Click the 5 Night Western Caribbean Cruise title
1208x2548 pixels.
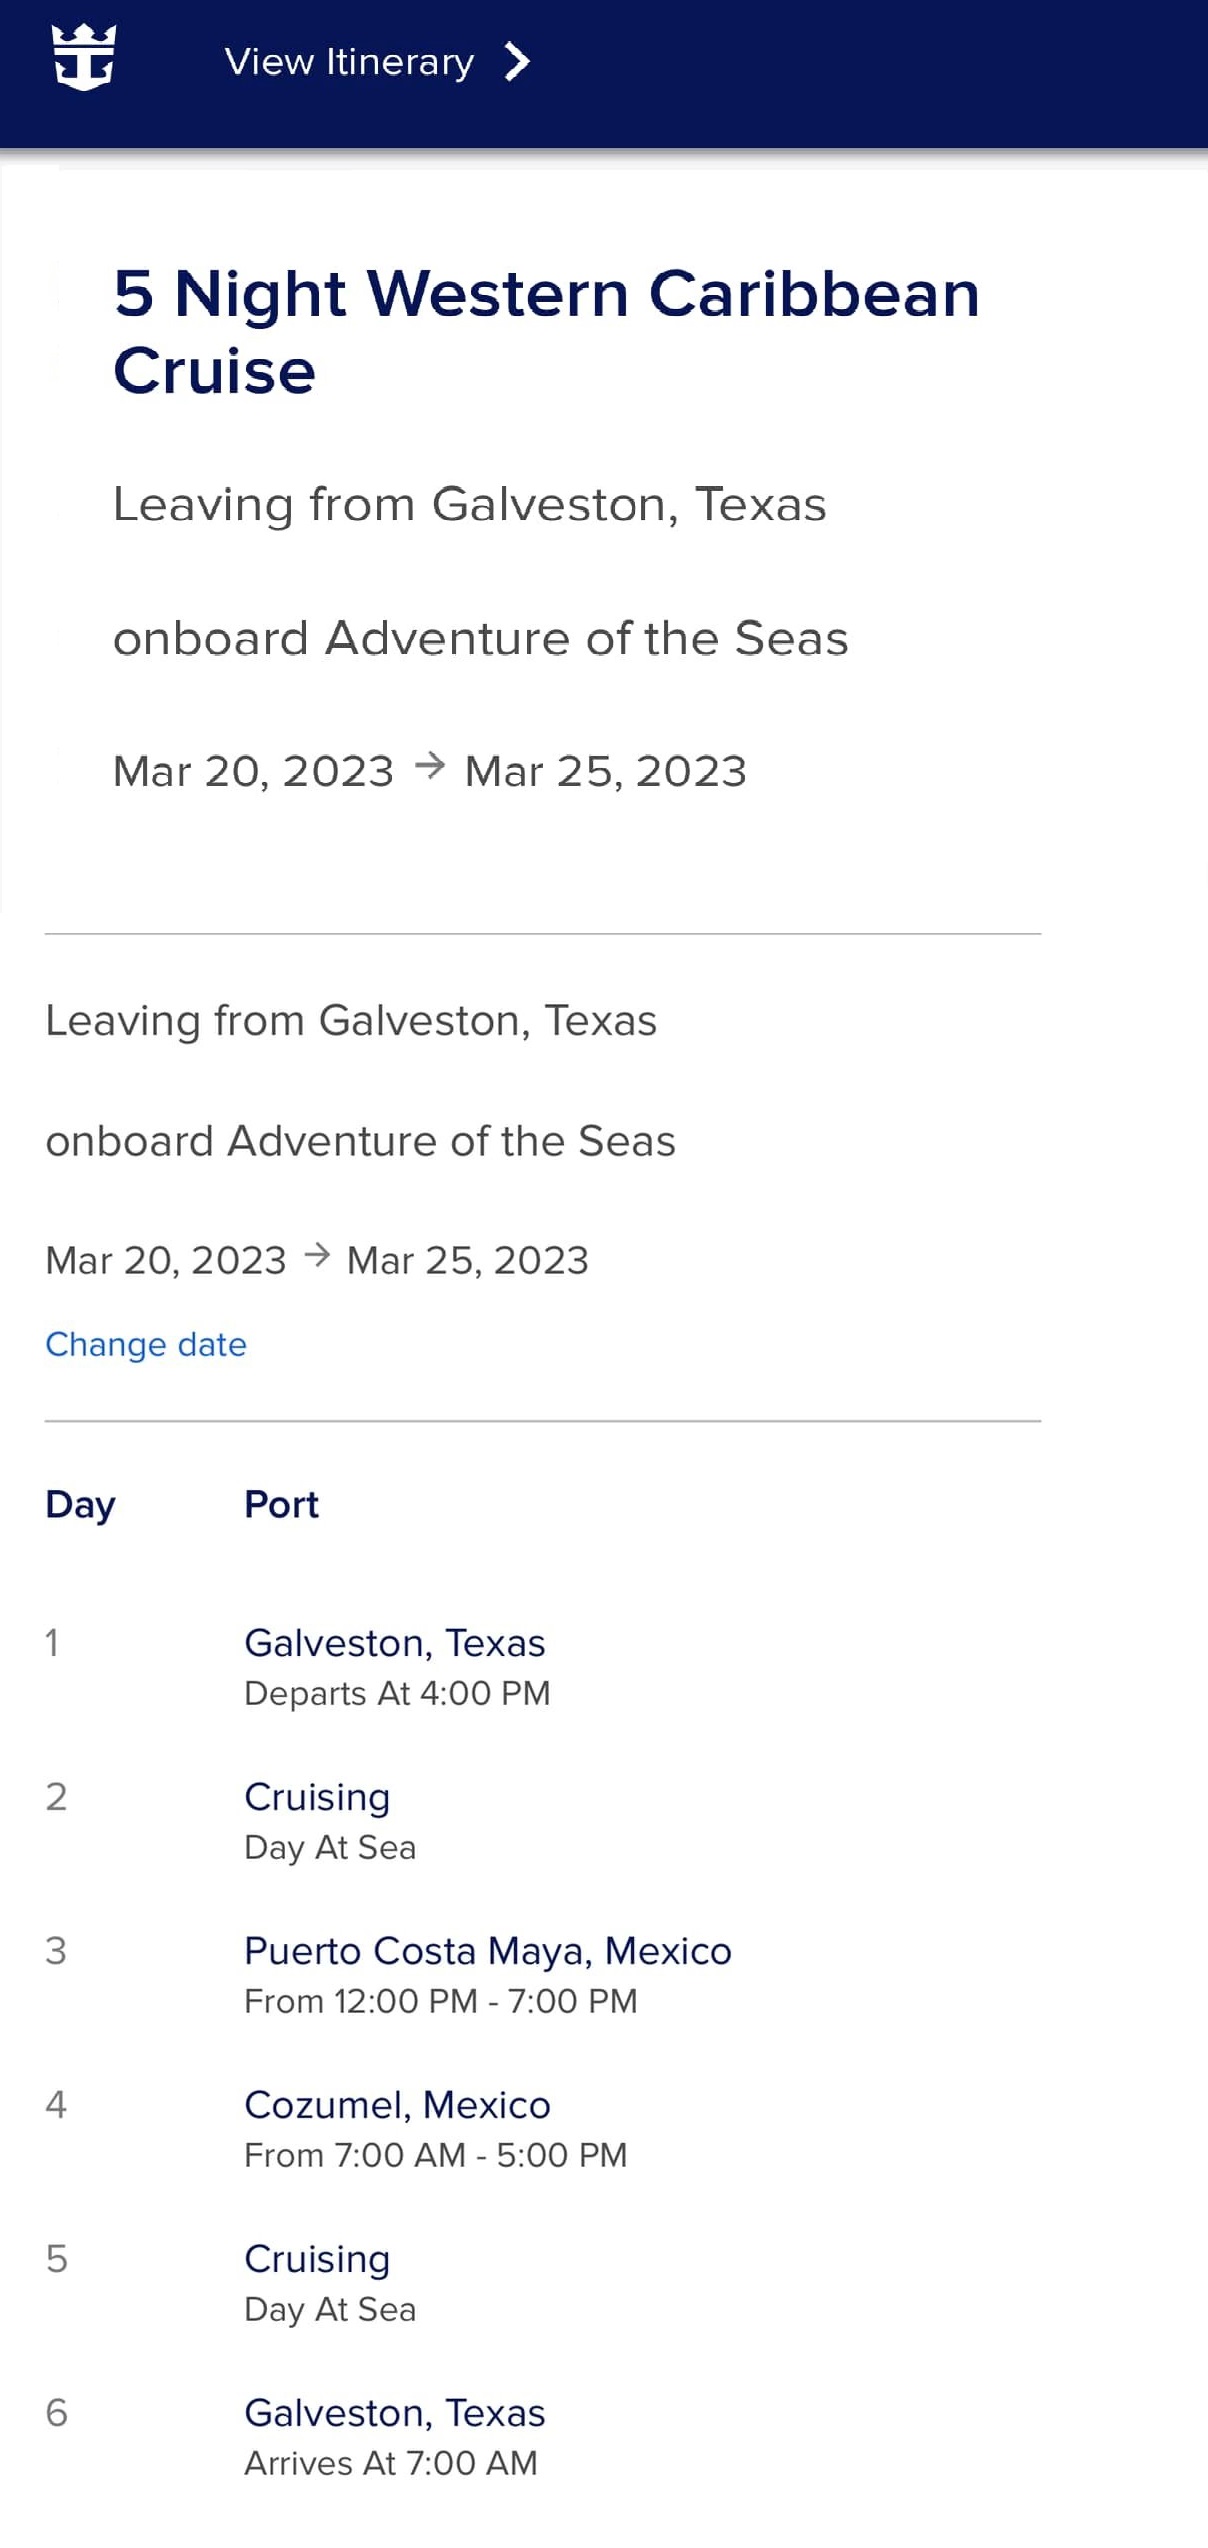click(x=546, y=332)
